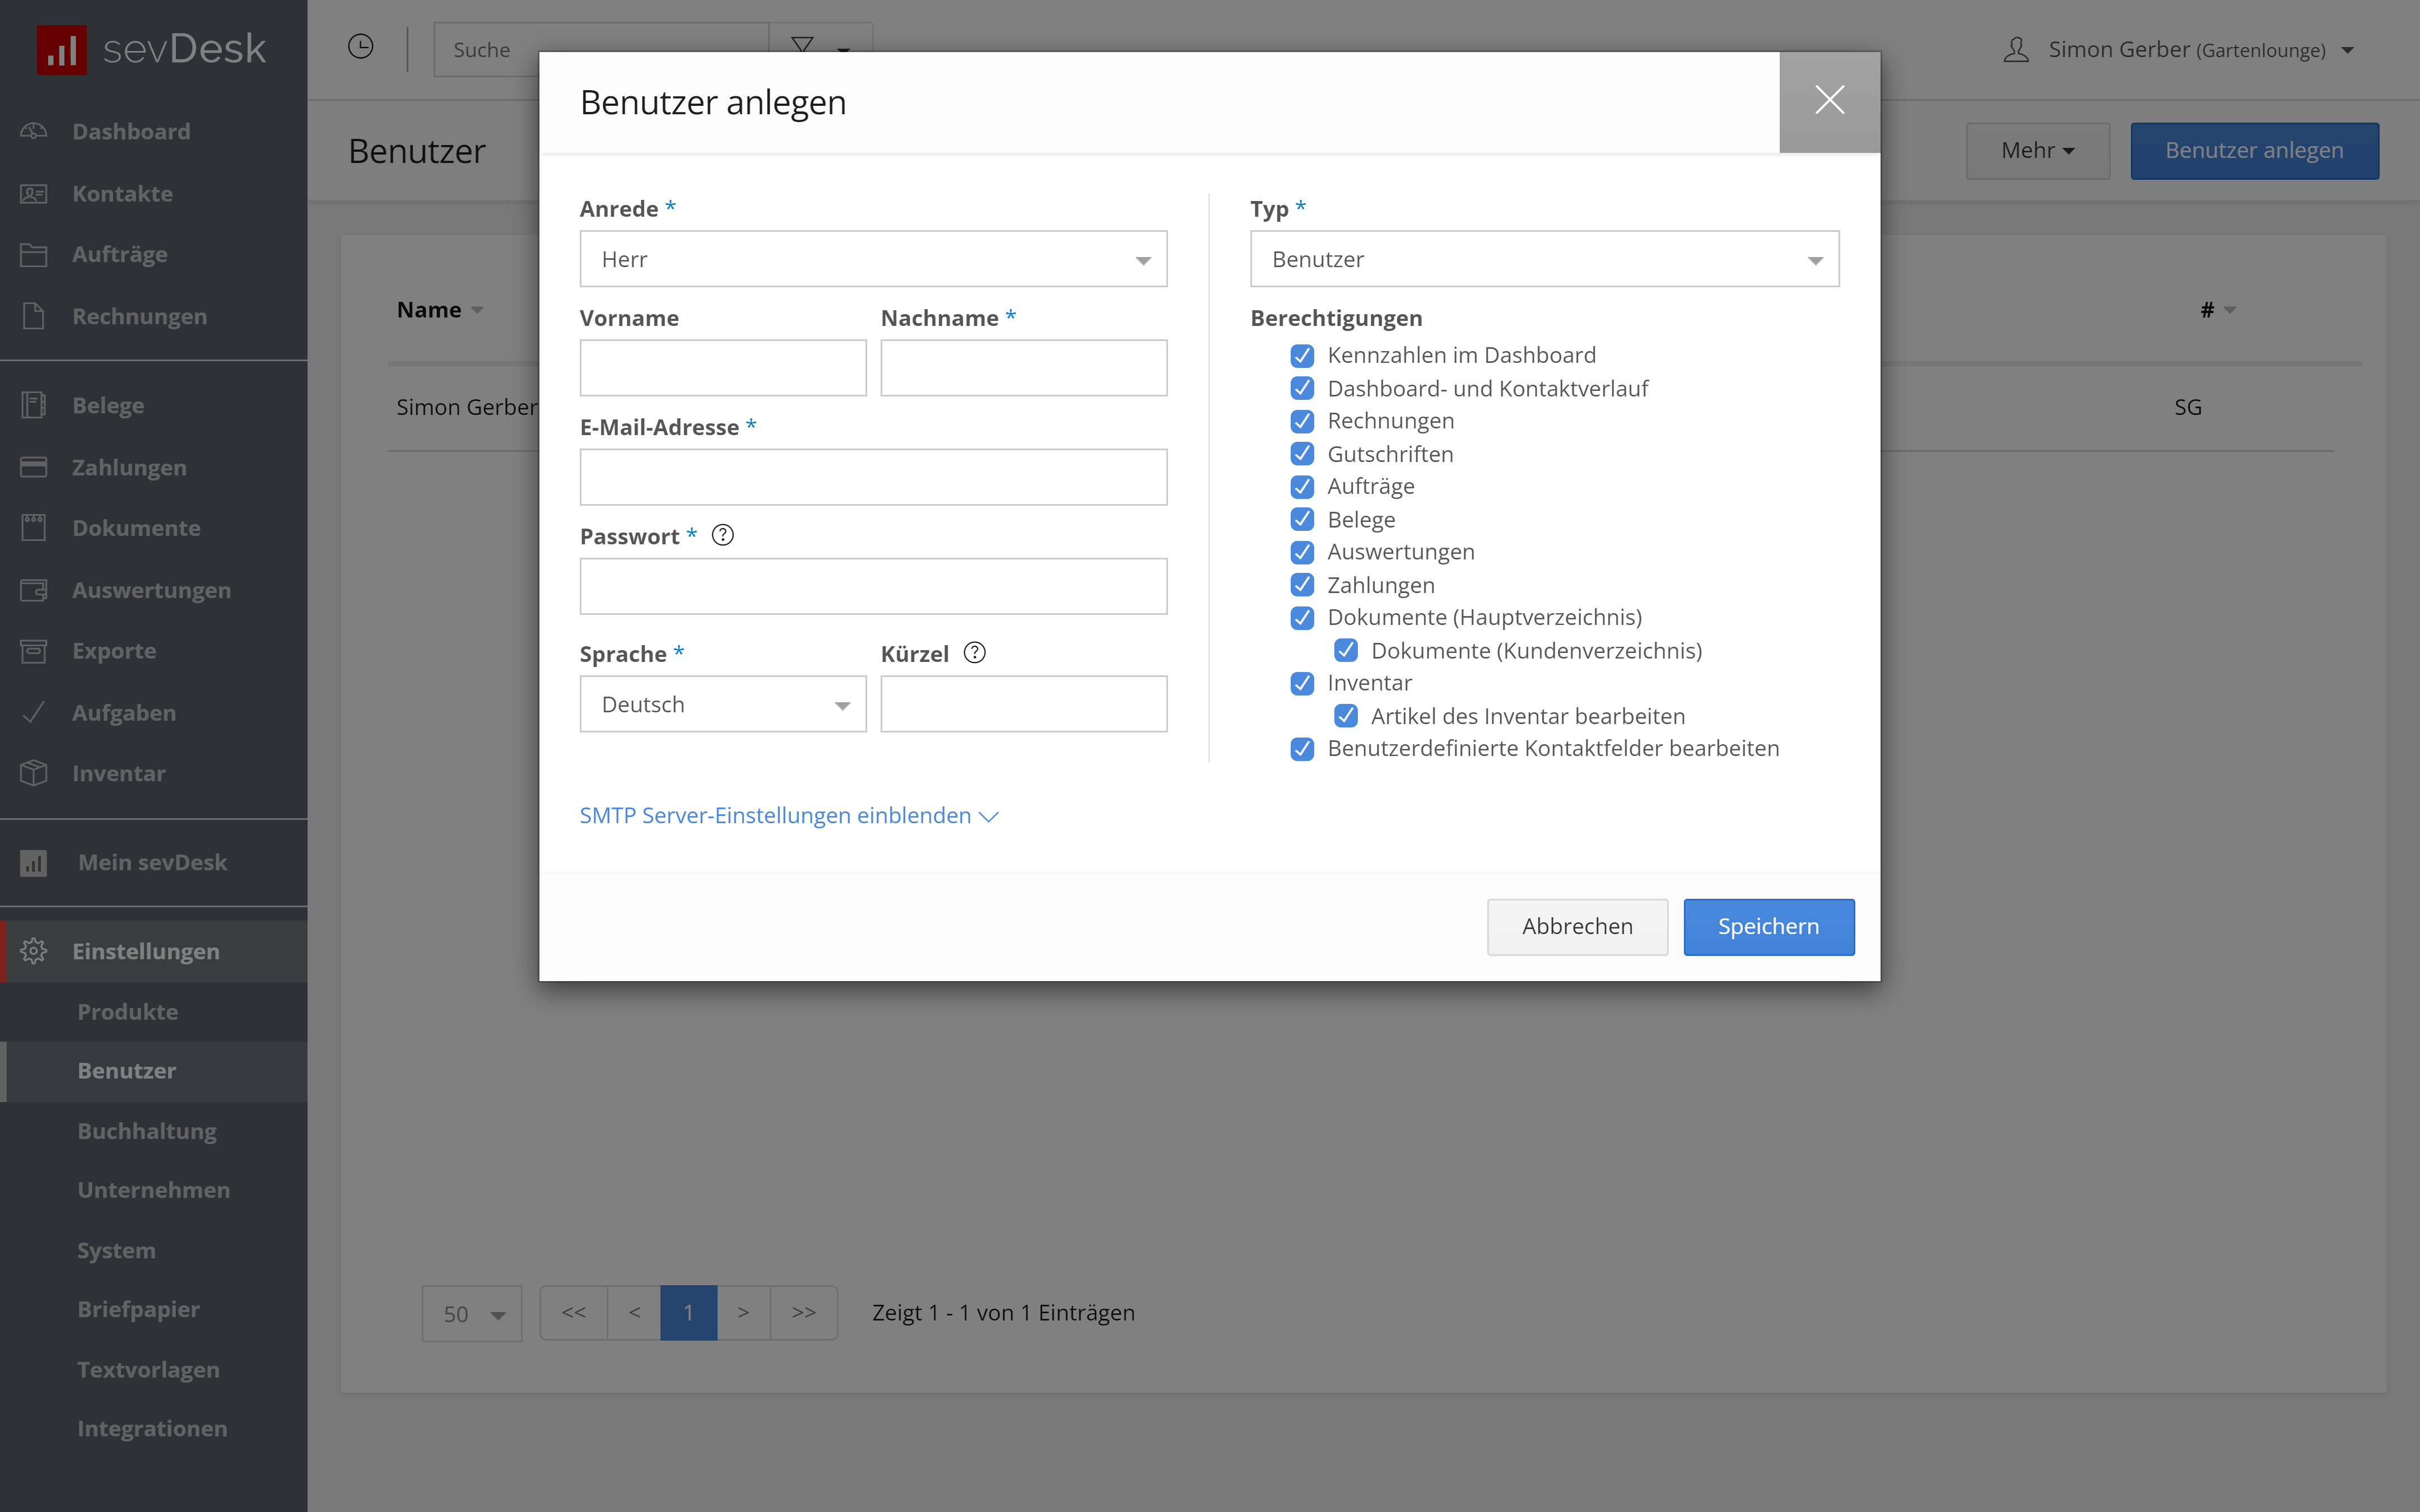Click the Nachname input field

pos(1024,368)
